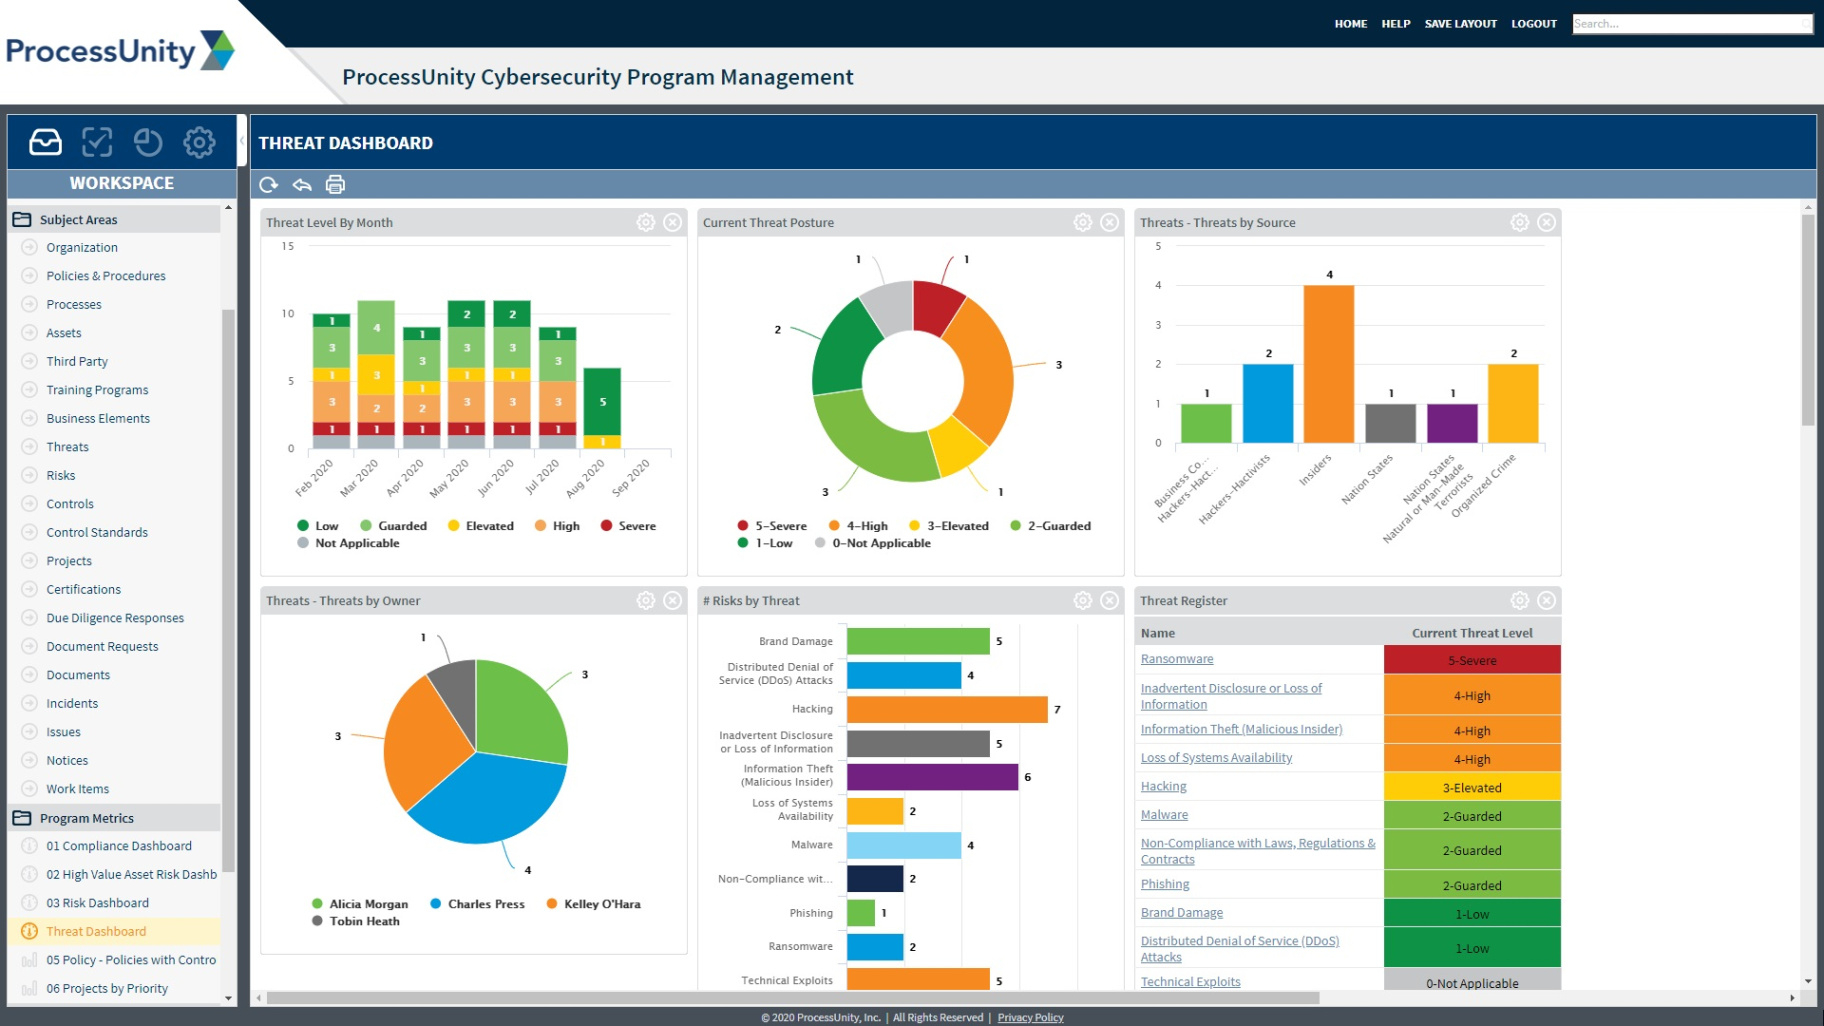Open settings for Threat Level By Month panel
Screen dimensions: 1824x1026
point(646,222)
